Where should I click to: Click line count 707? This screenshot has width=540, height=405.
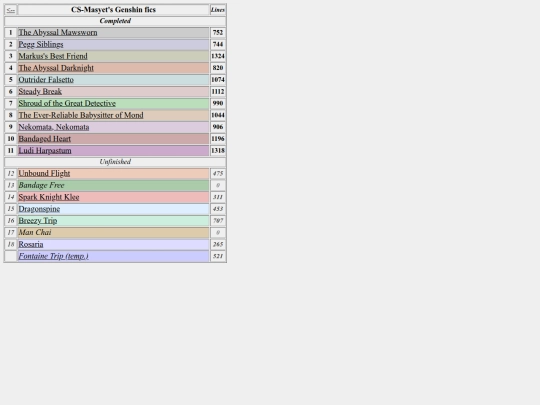(x=218, y=220)
